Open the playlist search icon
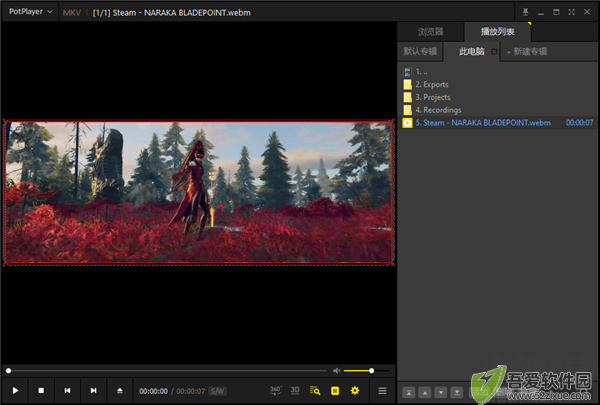The height and width of the screenshot is (405, 600). coord(315,390)
